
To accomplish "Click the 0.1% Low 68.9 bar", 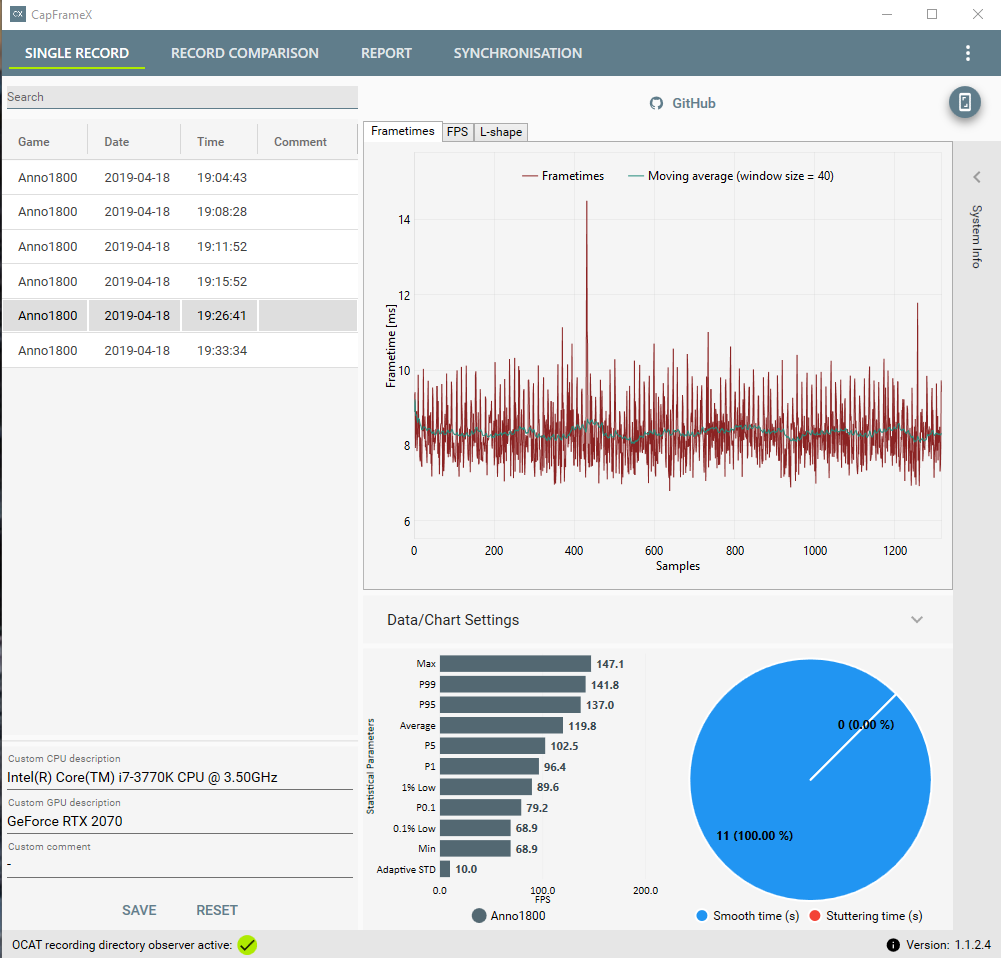I will (475, 828).
